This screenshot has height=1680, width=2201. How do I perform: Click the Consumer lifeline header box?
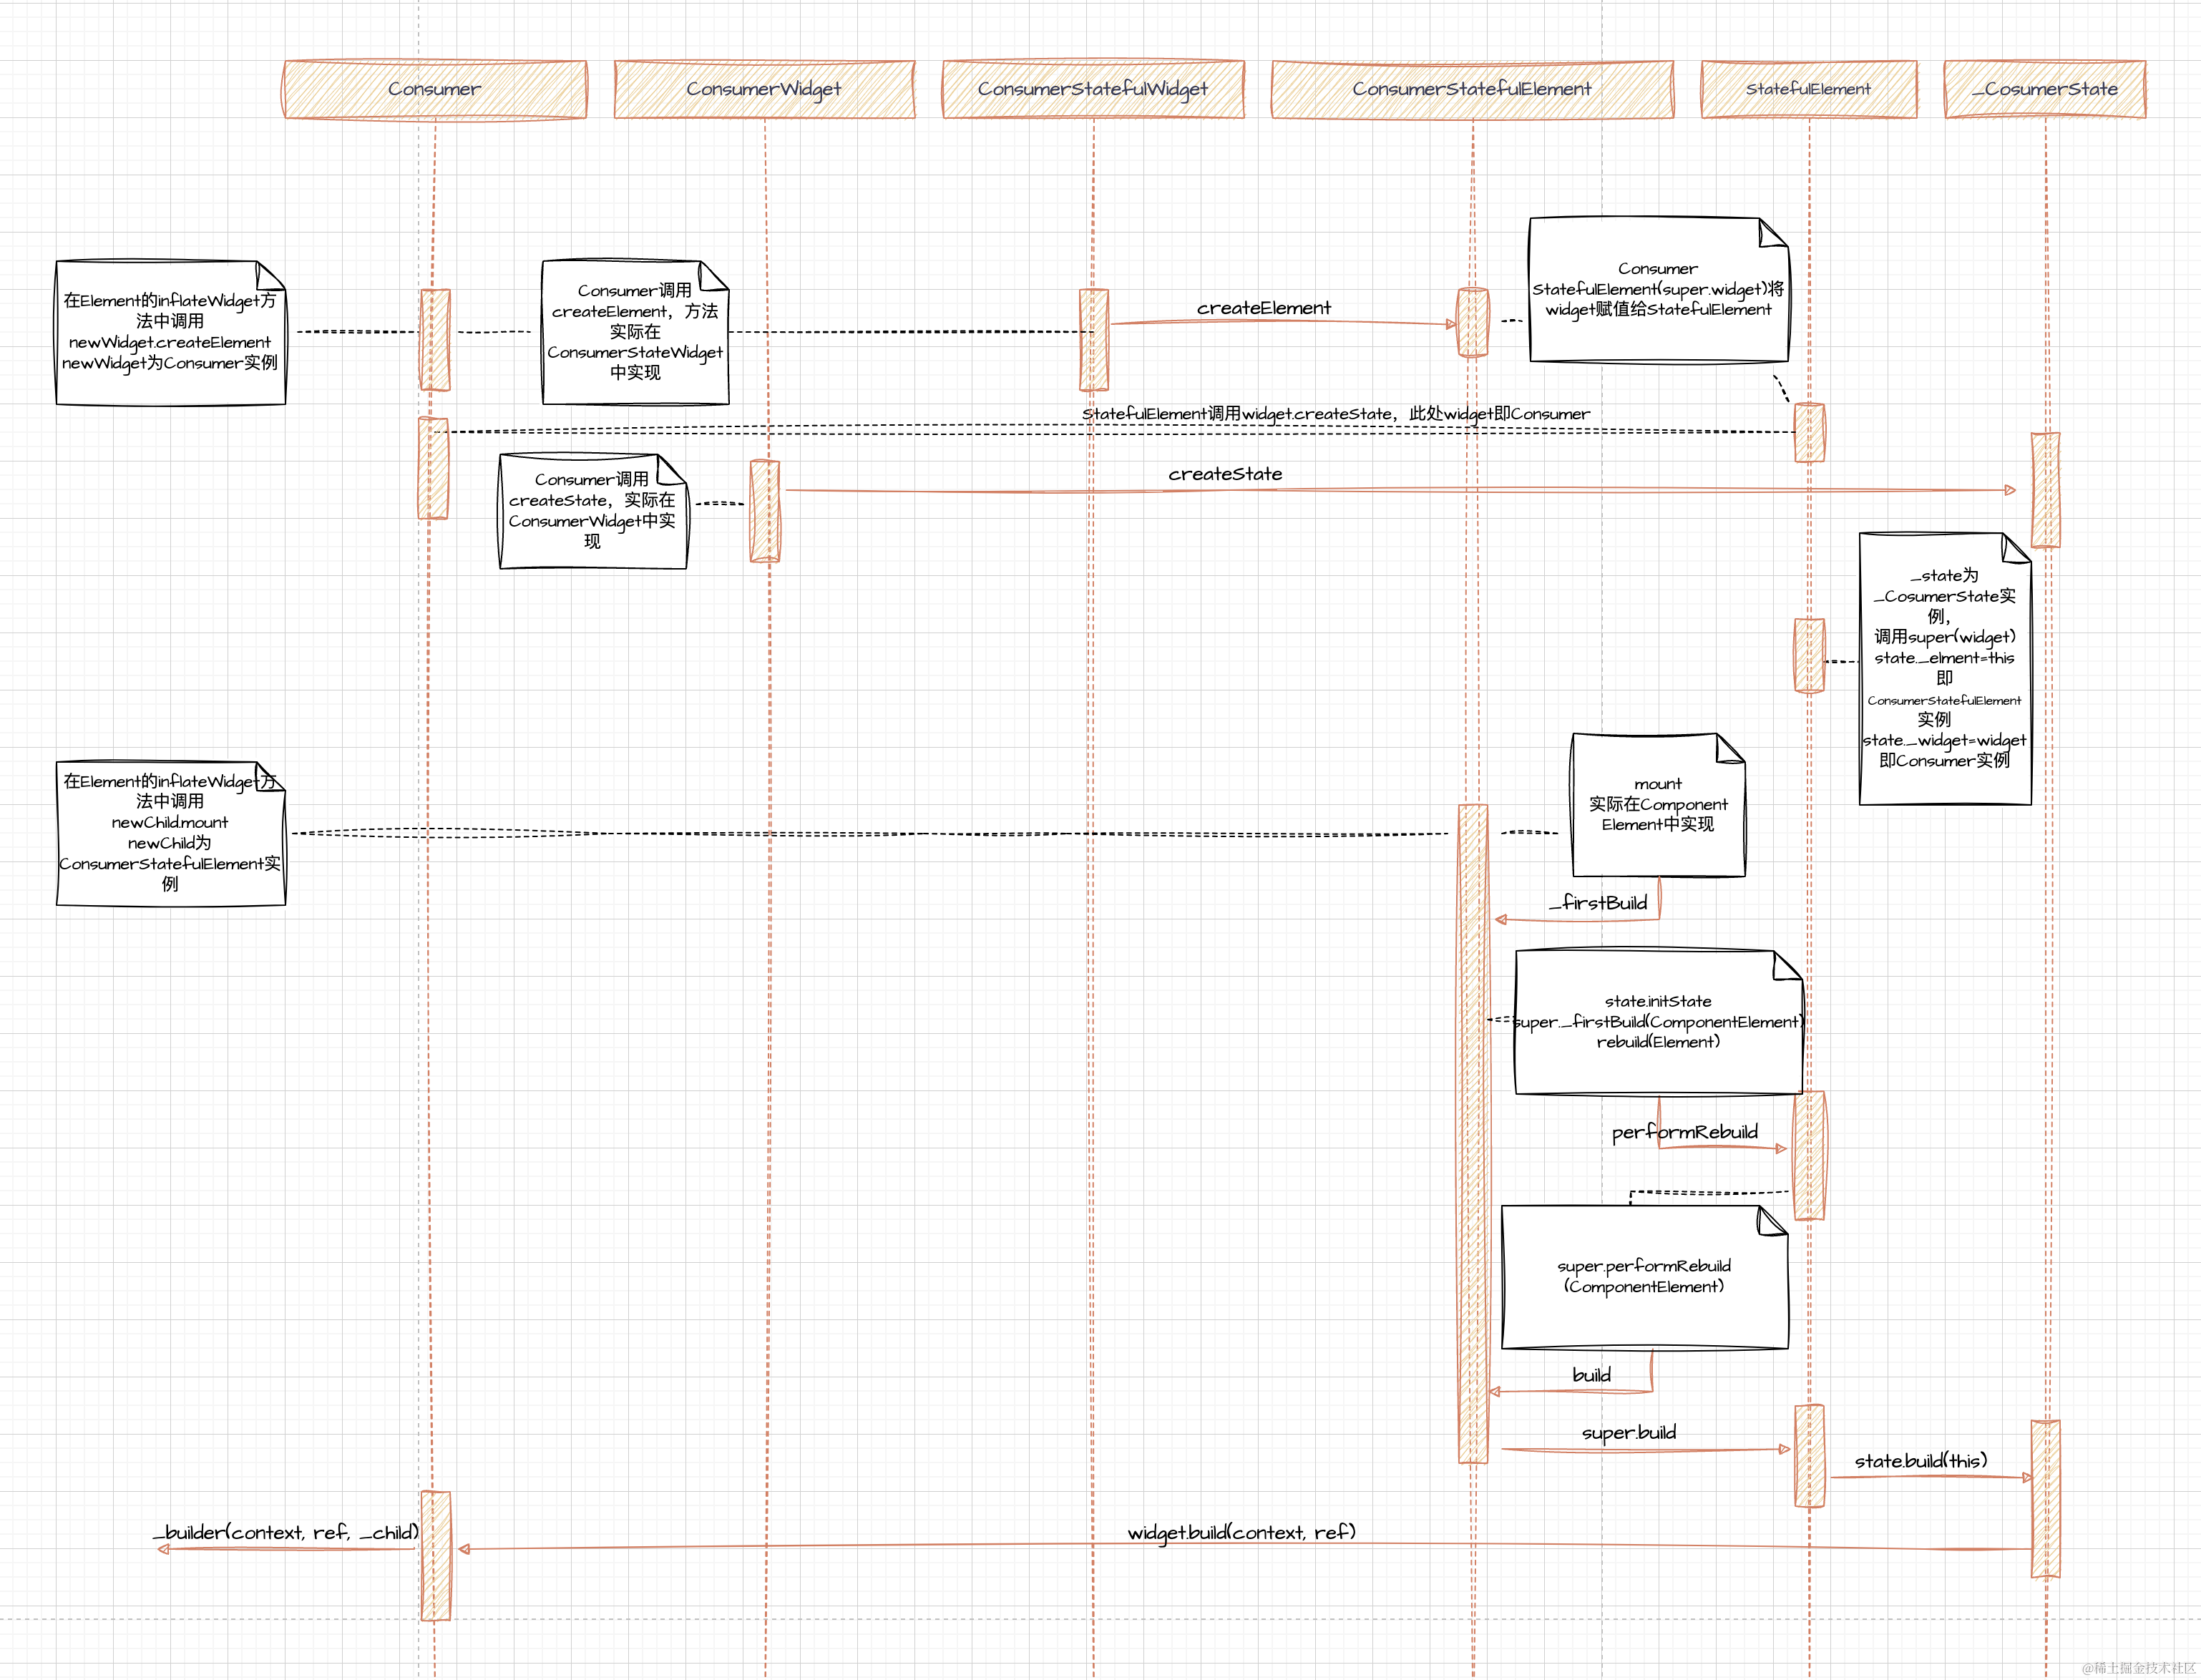[434, 89]
